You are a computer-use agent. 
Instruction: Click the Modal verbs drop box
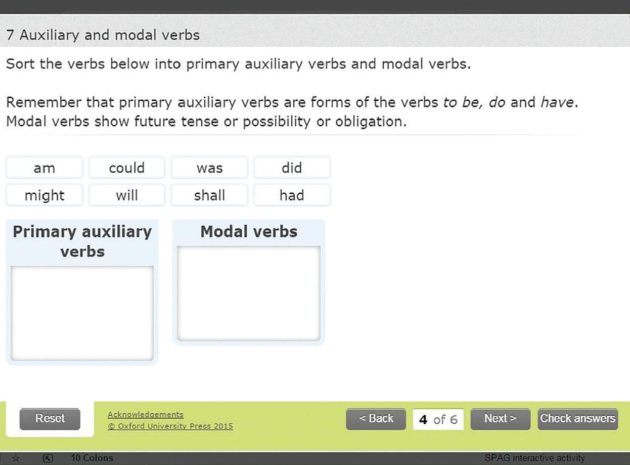[249, 293]
